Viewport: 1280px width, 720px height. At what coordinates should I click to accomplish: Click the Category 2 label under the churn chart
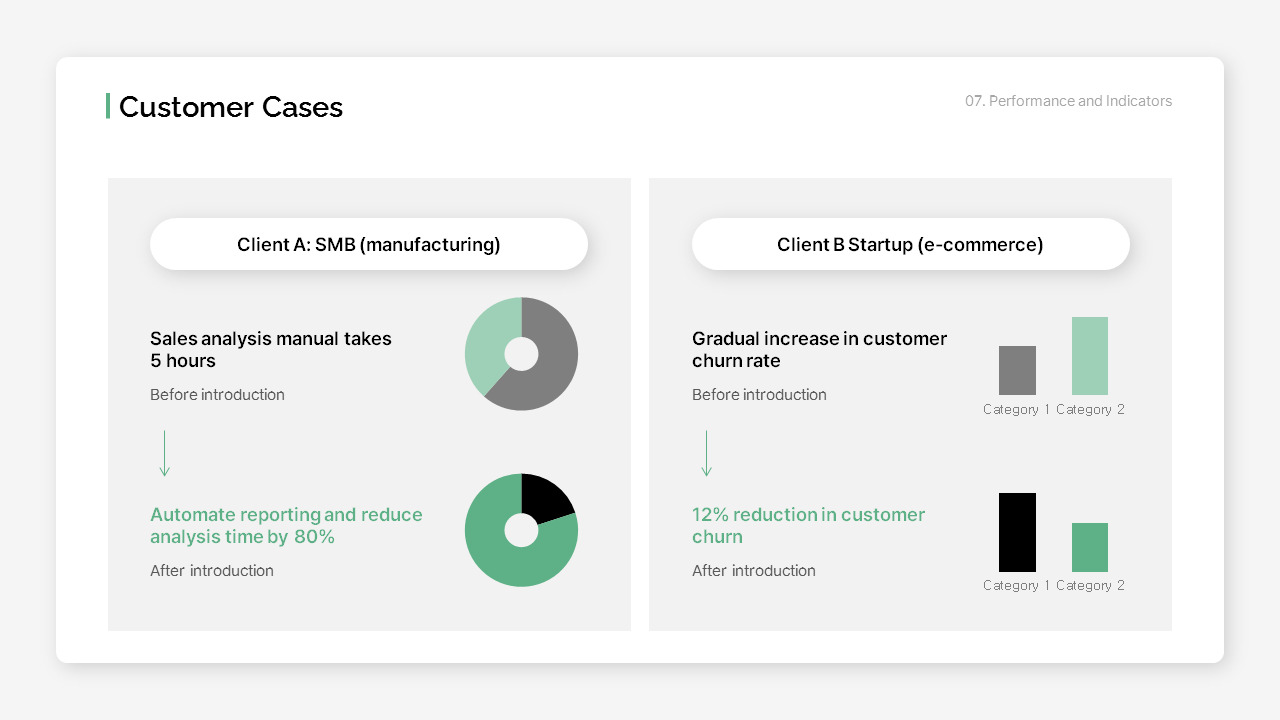click(1090, 409)
